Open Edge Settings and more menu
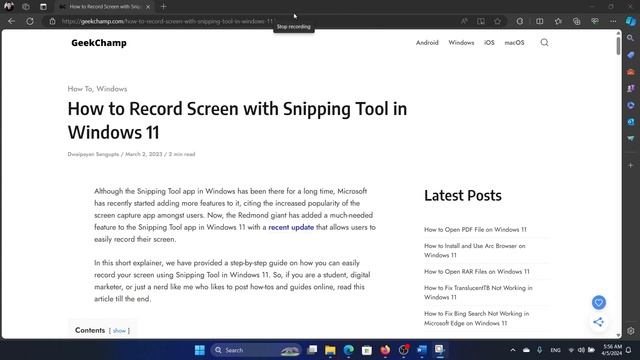The width and height of the screenshot is (640, 360). click(x=613, y=21)
